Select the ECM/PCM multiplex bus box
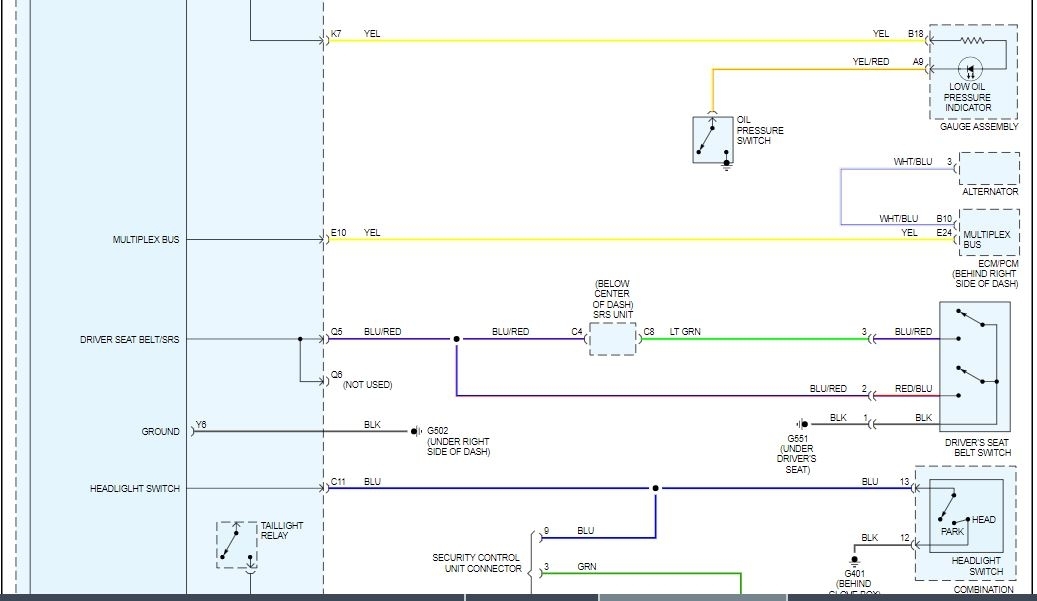1037x601 pixels. point(989,233)
